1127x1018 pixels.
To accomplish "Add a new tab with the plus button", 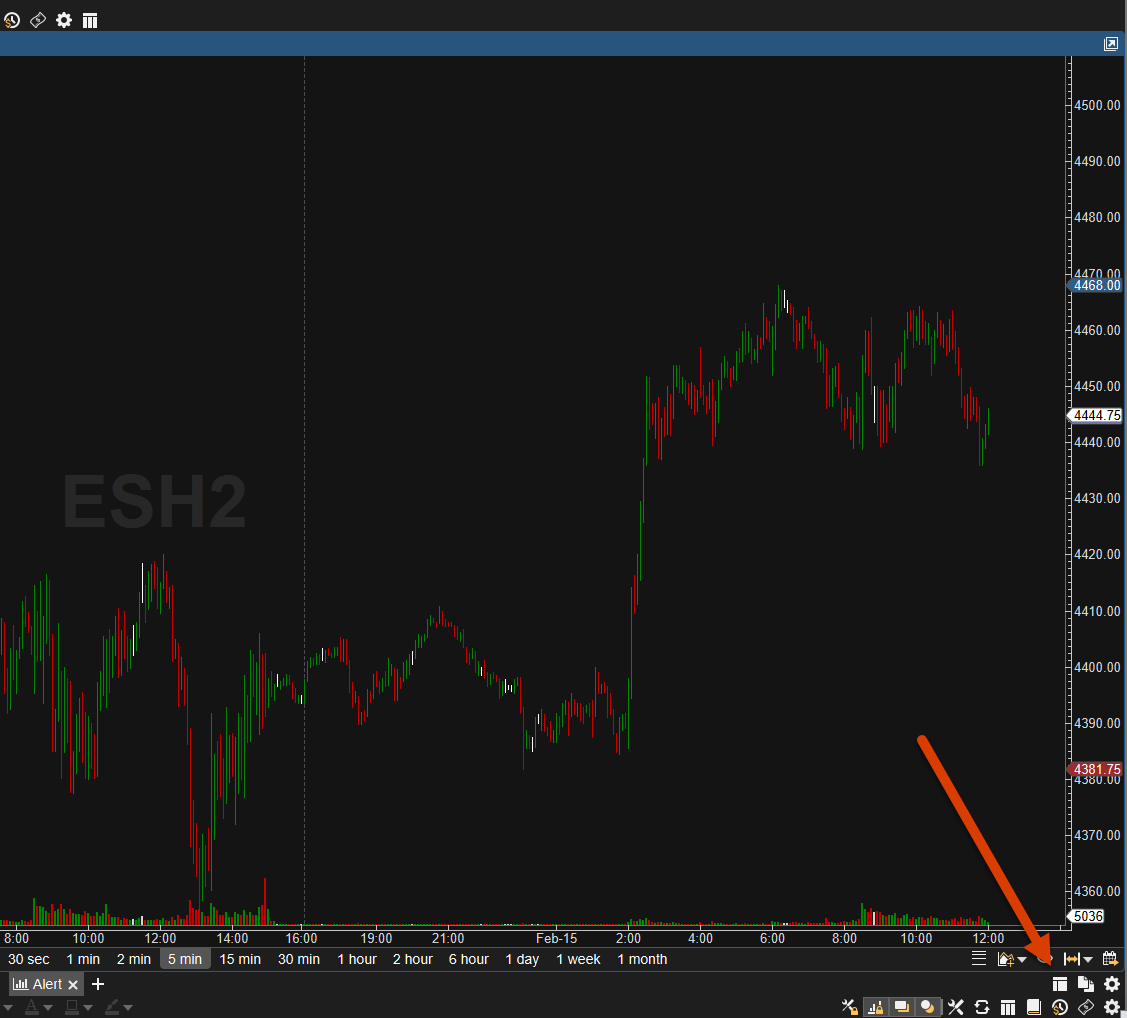I will [98, 984].
